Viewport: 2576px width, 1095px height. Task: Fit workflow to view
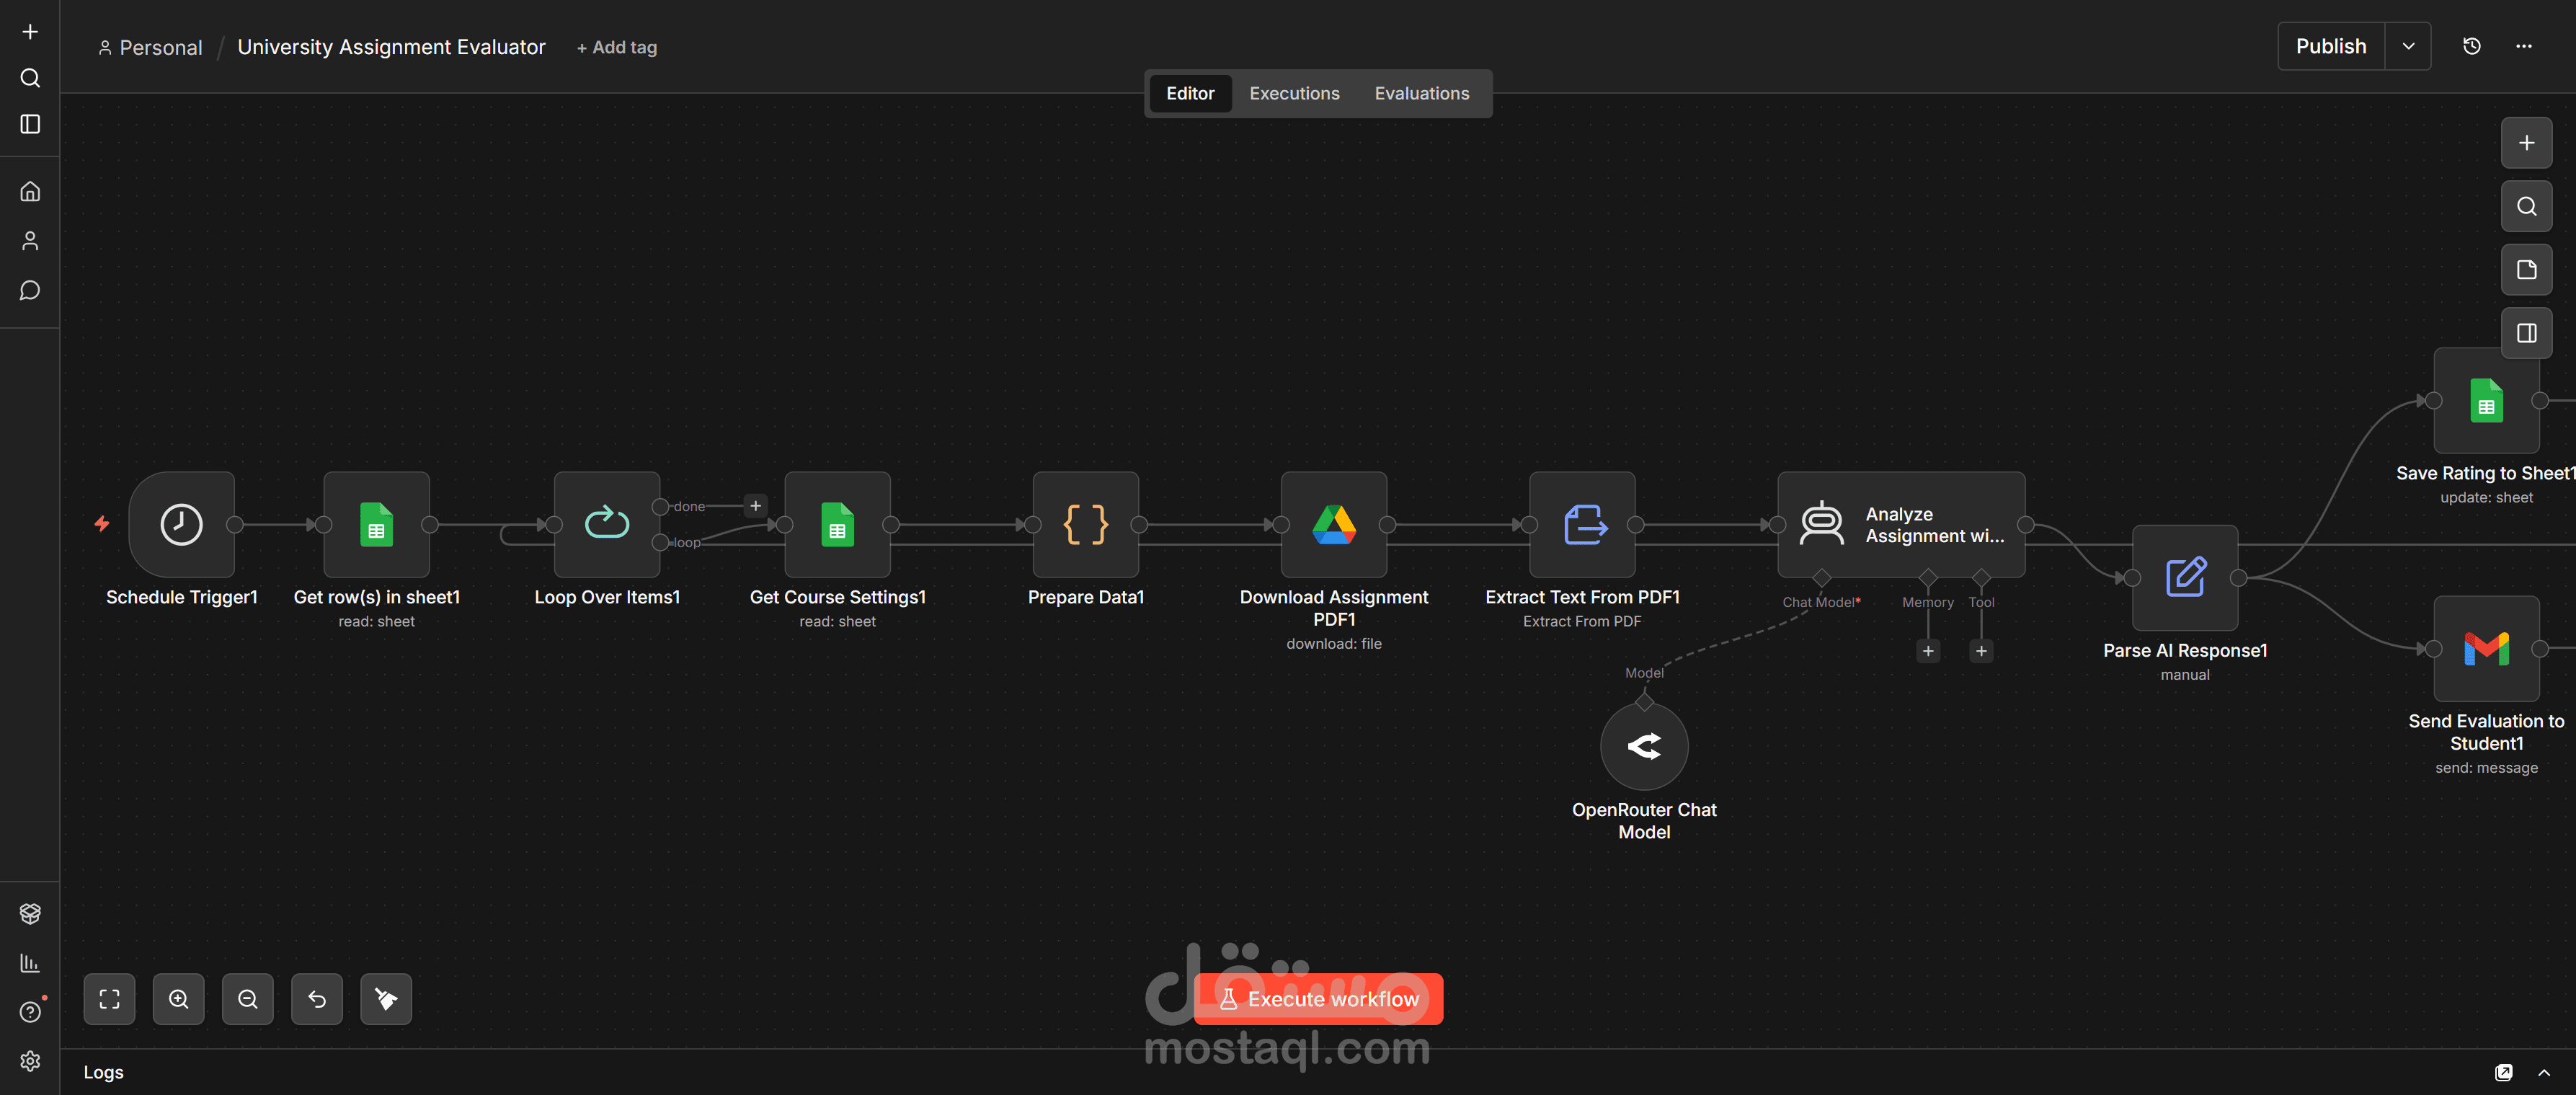point(109,999)
